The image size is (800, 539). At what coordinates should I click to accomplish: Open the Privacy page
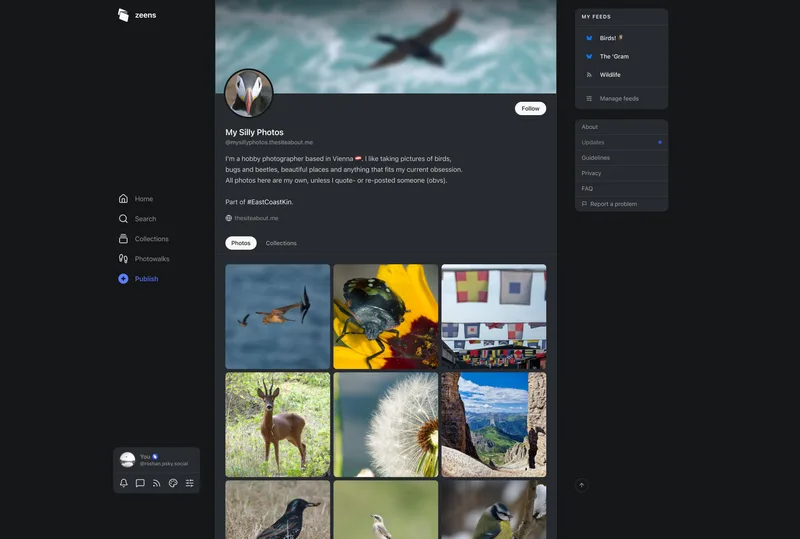coord(621,173)
